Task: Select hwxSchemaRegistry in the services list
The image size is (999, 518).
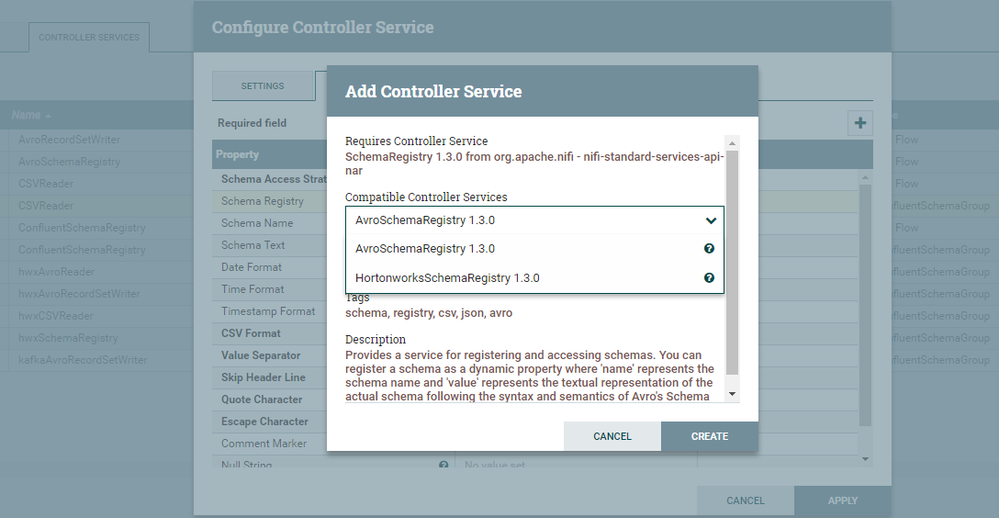Action: 68,338
